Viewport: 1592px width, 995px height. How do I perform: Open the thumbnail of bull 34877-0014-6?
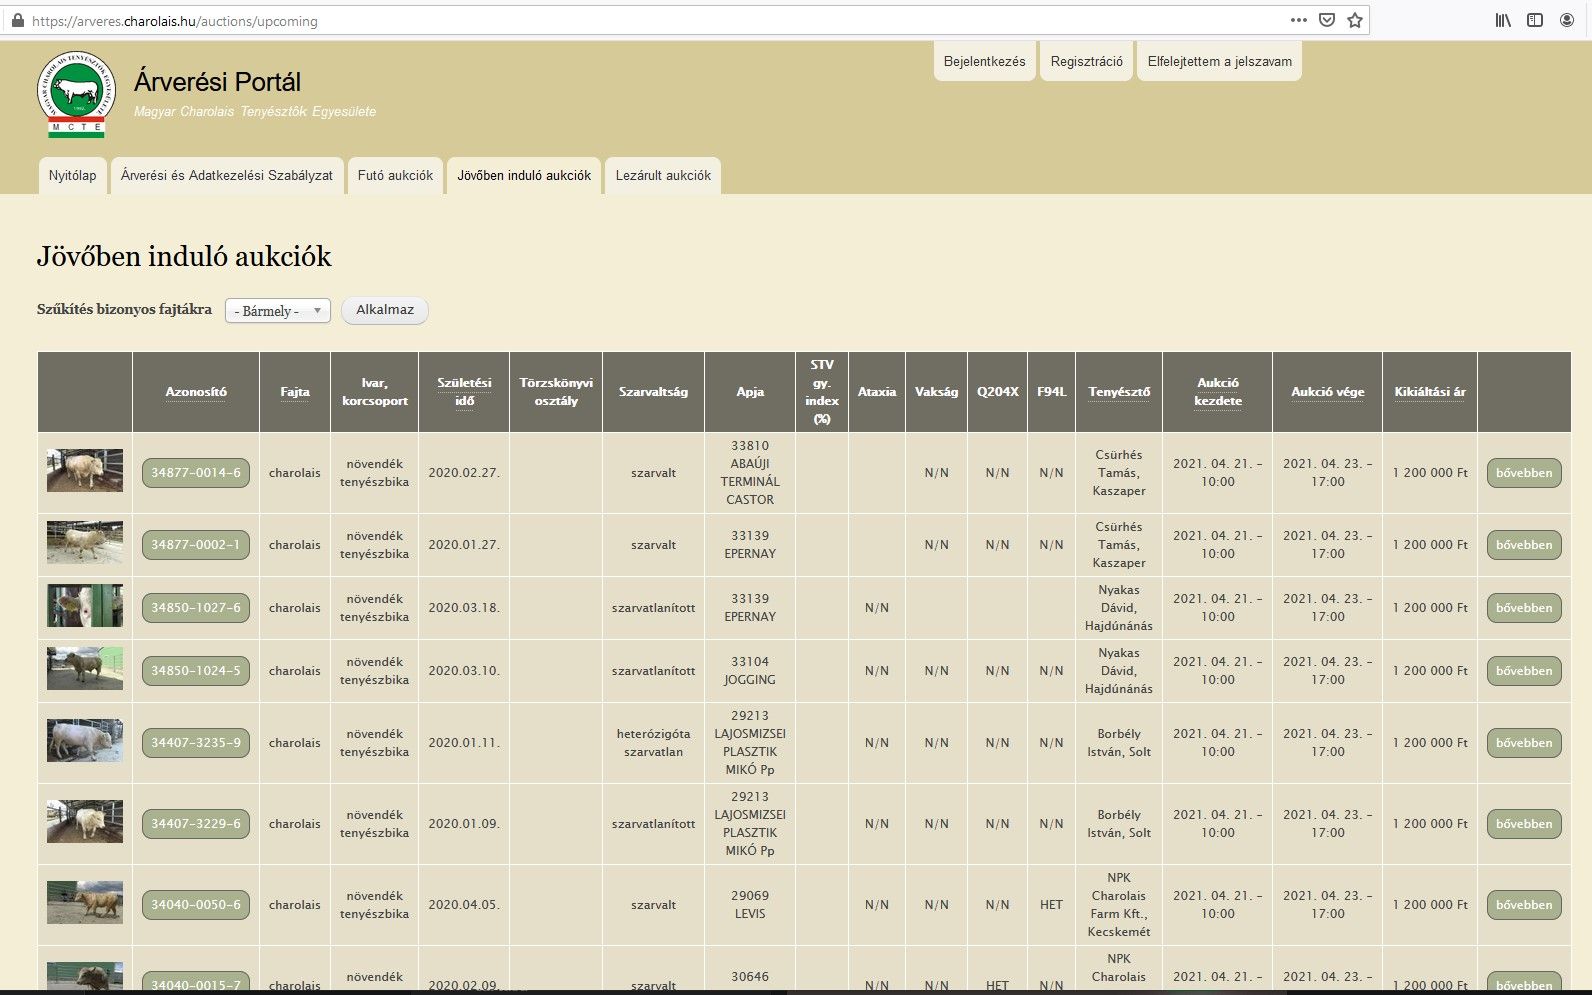coord(85,471)
